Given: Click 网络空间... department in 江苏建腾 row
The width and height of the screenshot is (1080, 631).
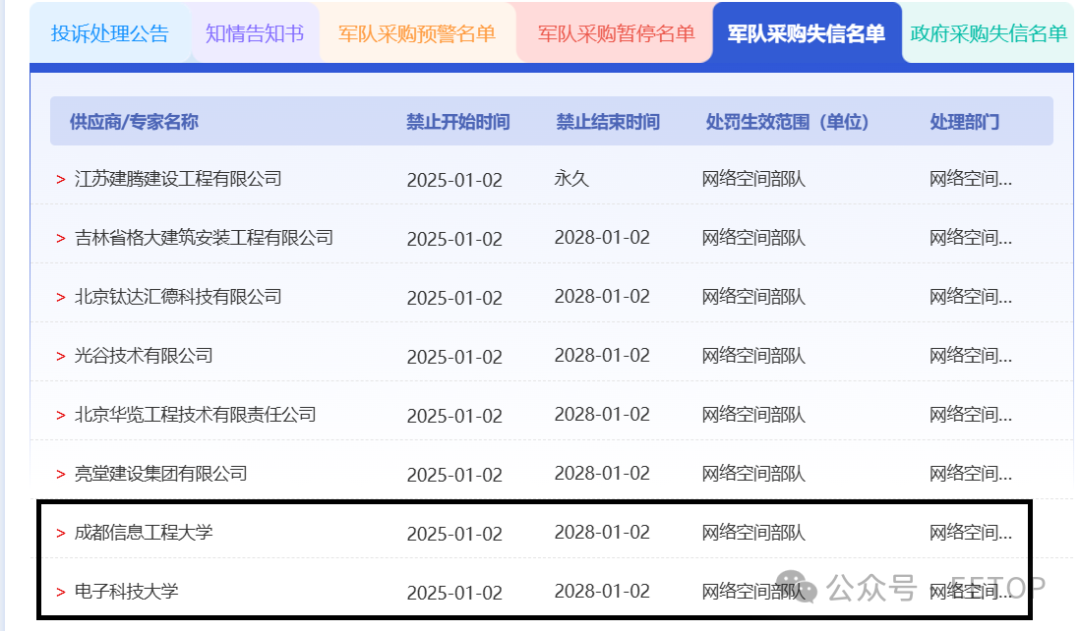Looking at the screenshot, I should tap(970, 179).
